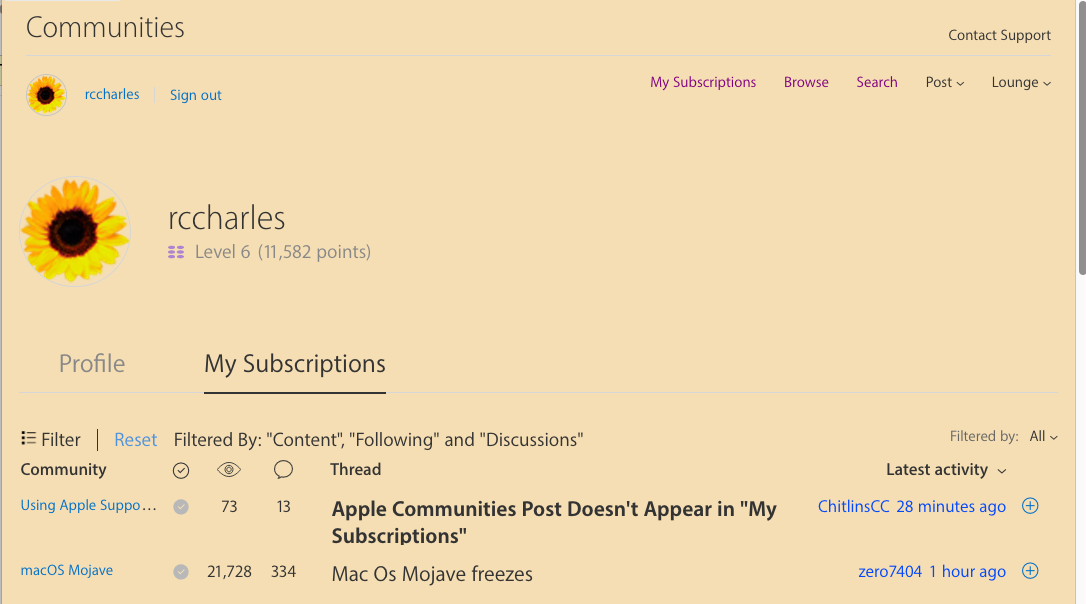Click plus icon for Apple Communities Post thread
This screenshot has width=1086, height=604.
1030,506
